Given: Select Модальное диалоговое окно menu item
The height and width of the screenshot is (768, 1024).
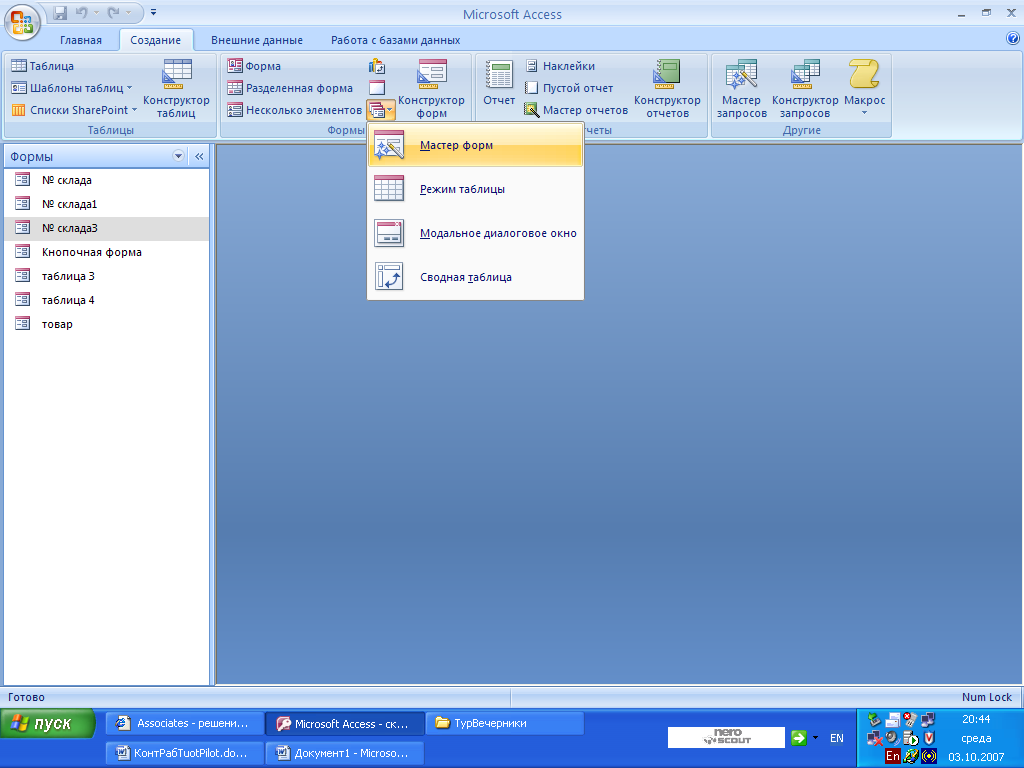Looking at the screenshot, I should (x=475, y=233).
